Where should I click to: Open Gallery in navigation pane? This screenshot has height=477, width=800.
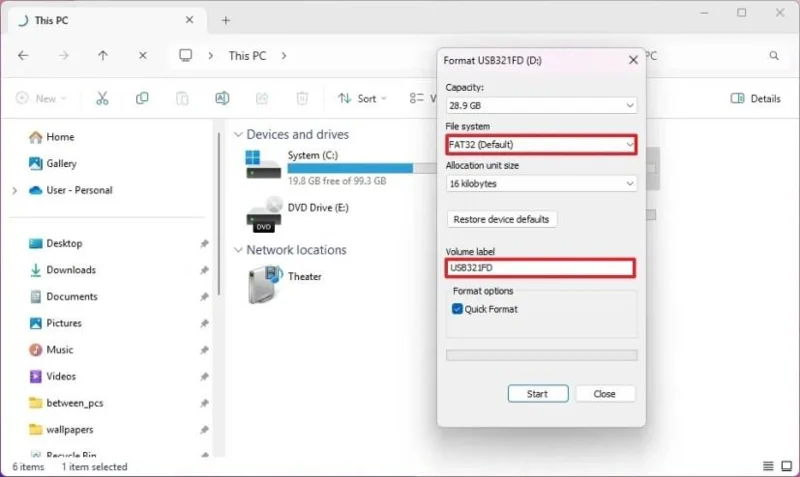coord(53,163)
